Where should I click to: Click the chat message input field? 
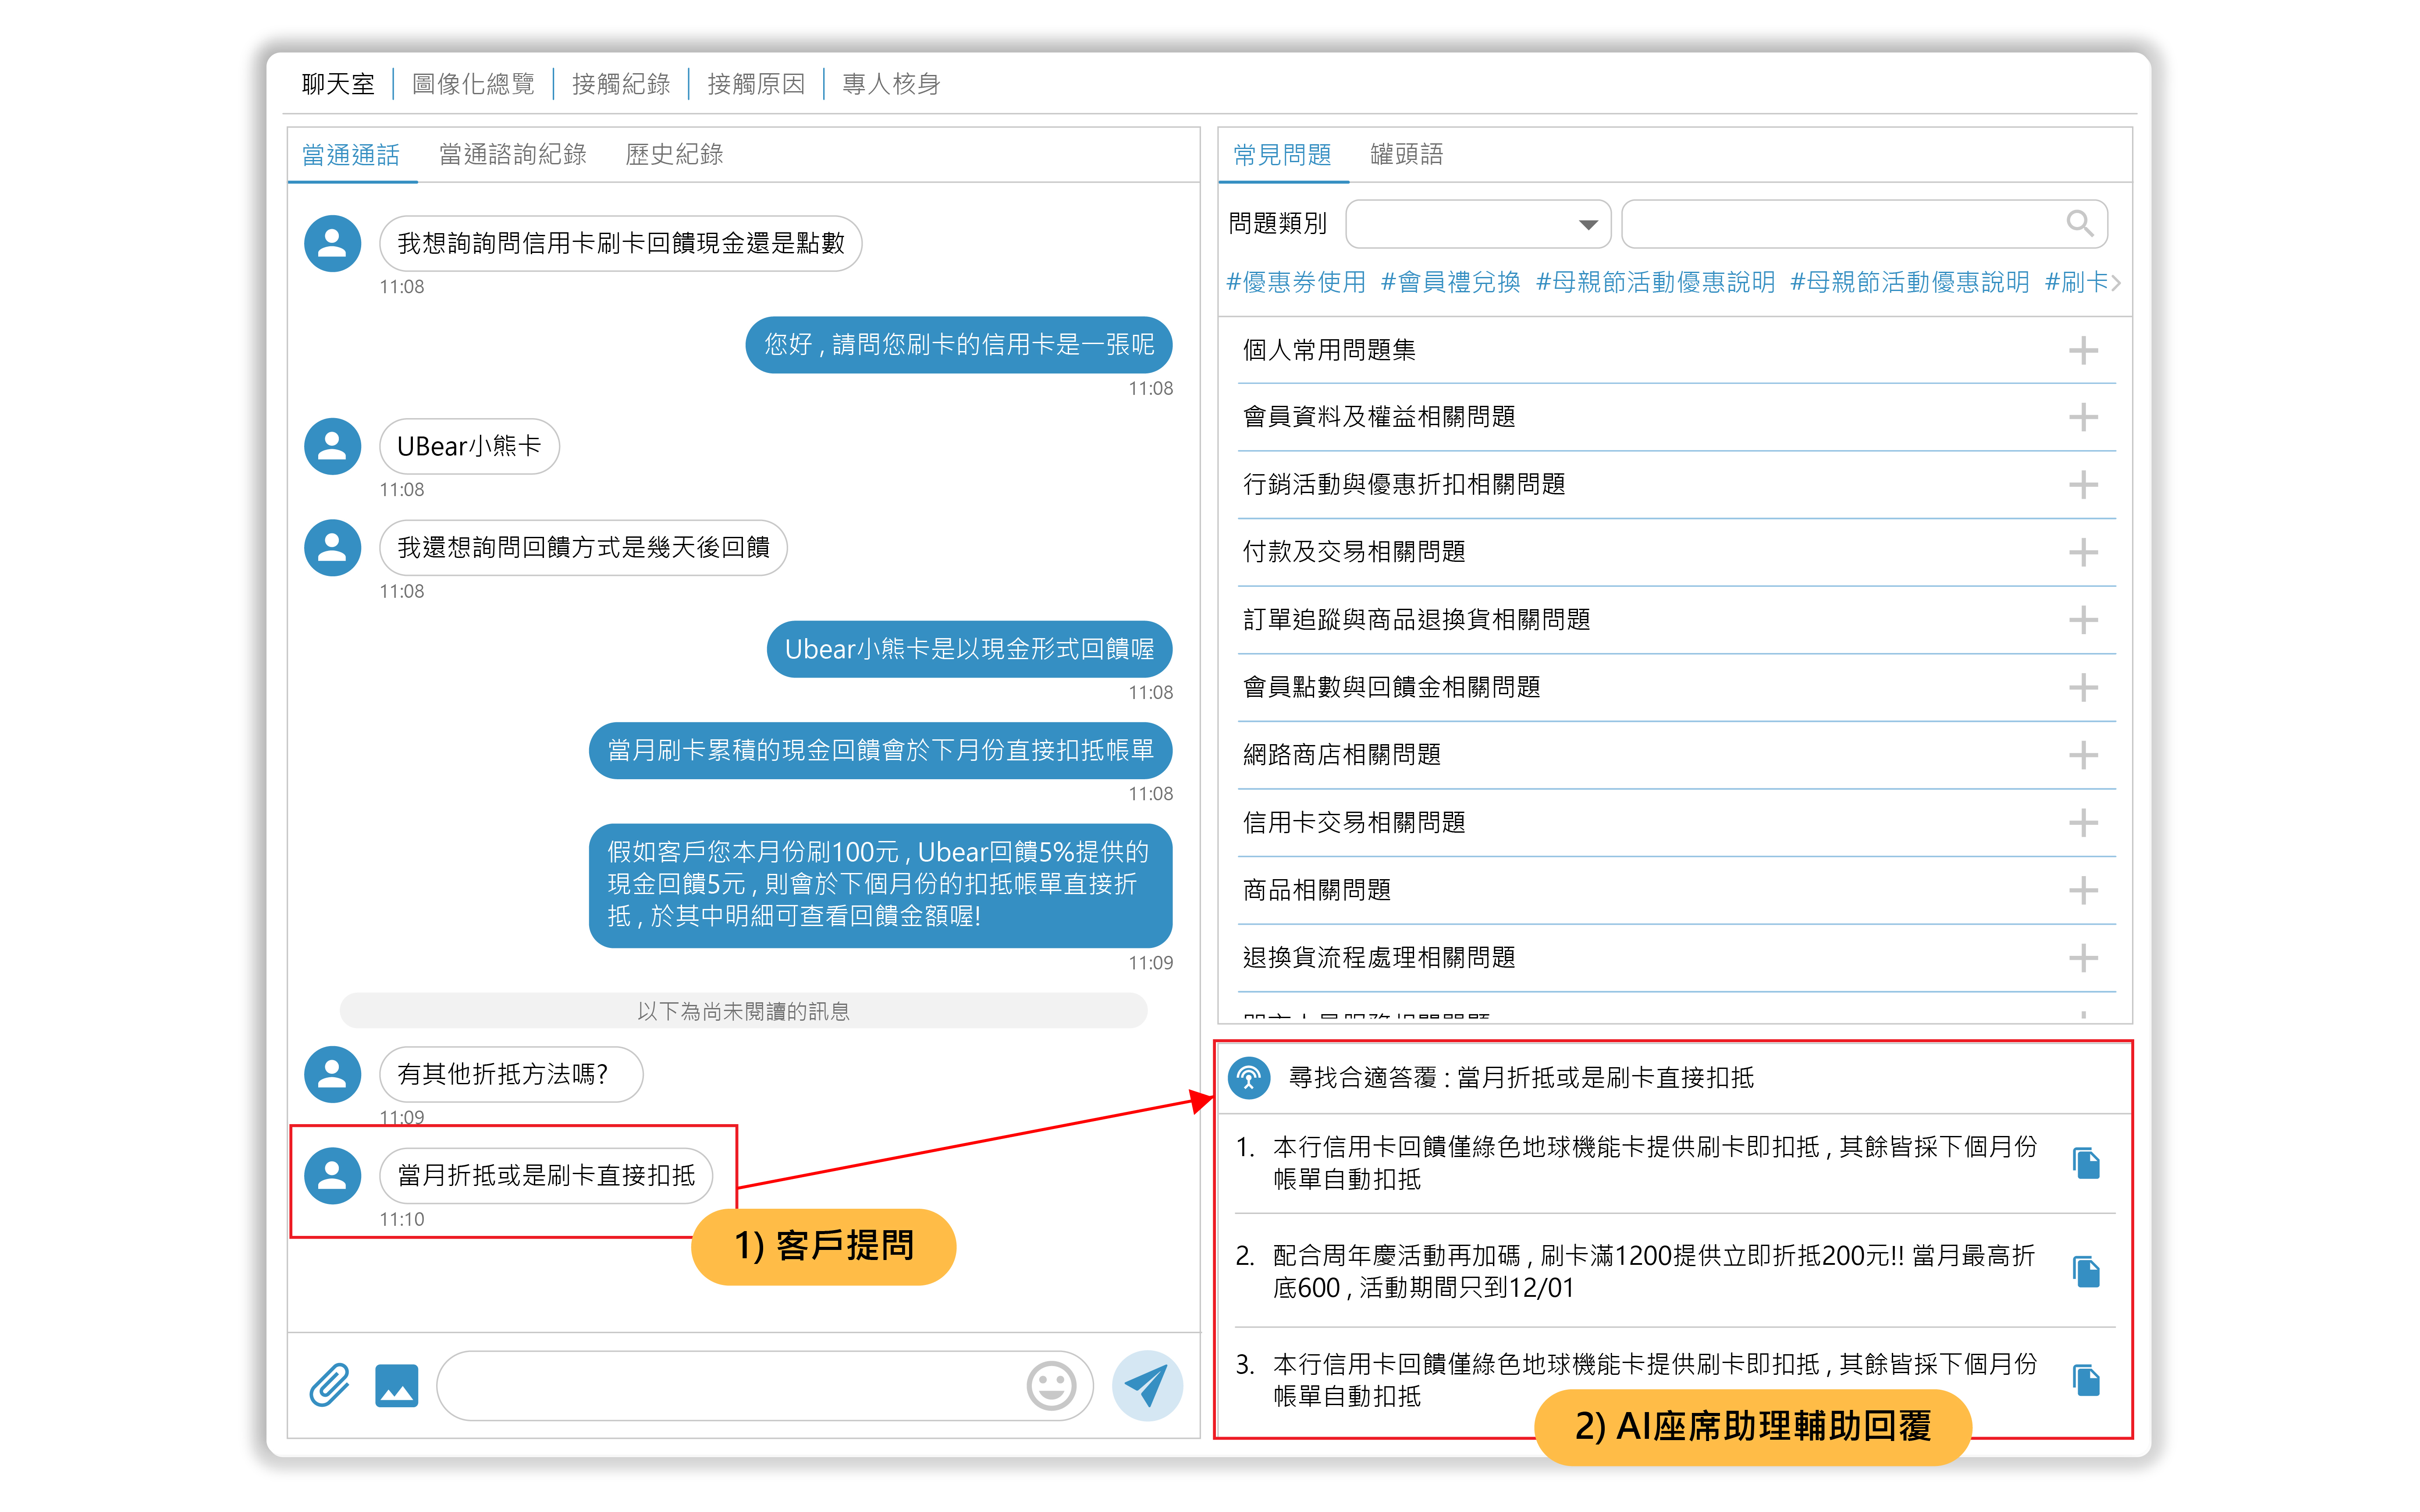click(730, 1386)
